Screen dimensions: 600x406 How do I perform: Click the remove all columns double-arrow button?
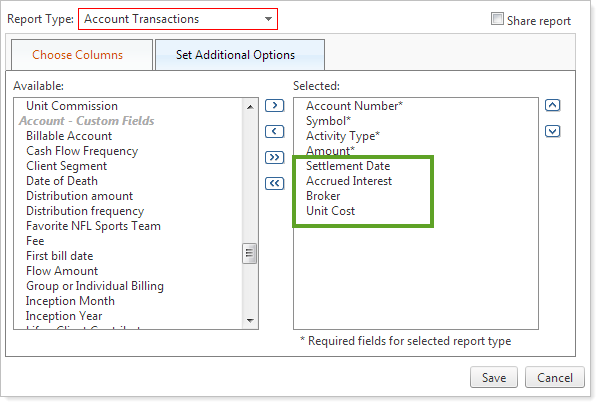pyautogui.click(x=275, y=183)
